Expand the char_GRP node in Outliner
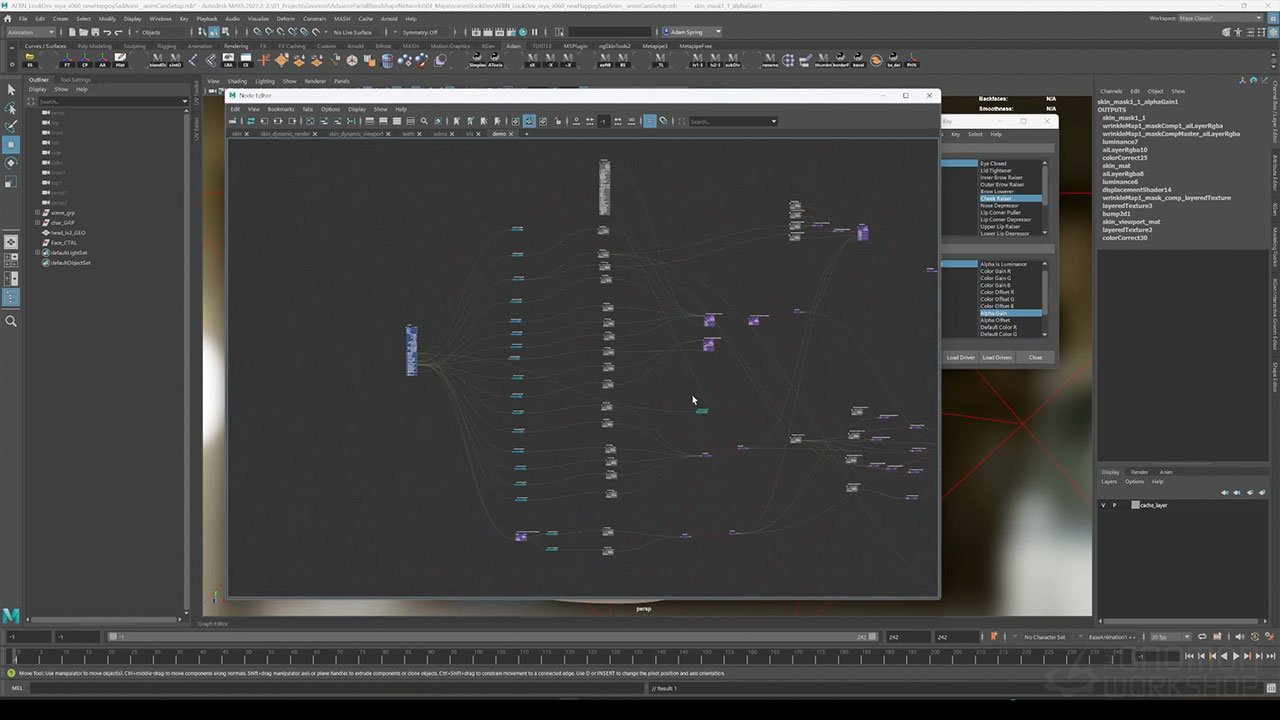The height and width of the screenshot is (720, 1280). click(38, 222)
